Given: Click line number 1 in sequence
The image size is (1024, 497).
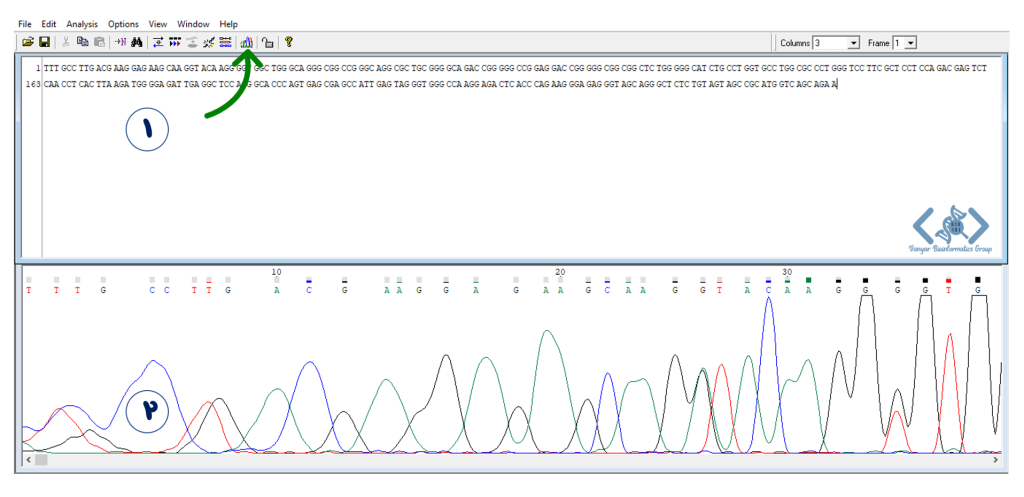Looking at the screenshot, I should (38, 68).
